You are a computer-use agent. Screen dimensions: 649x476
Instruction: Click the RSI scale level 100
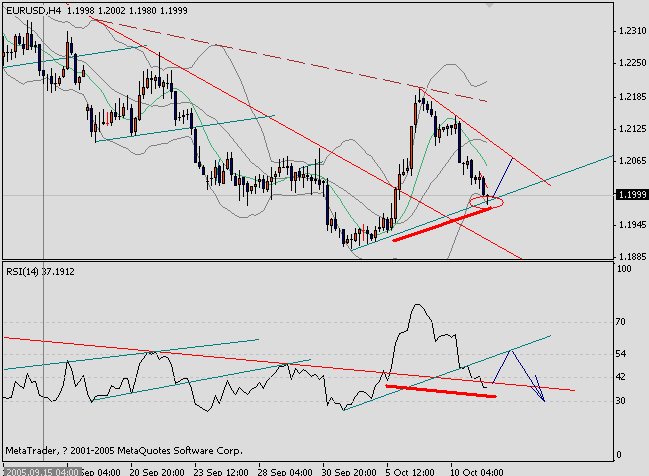point(624,269)
